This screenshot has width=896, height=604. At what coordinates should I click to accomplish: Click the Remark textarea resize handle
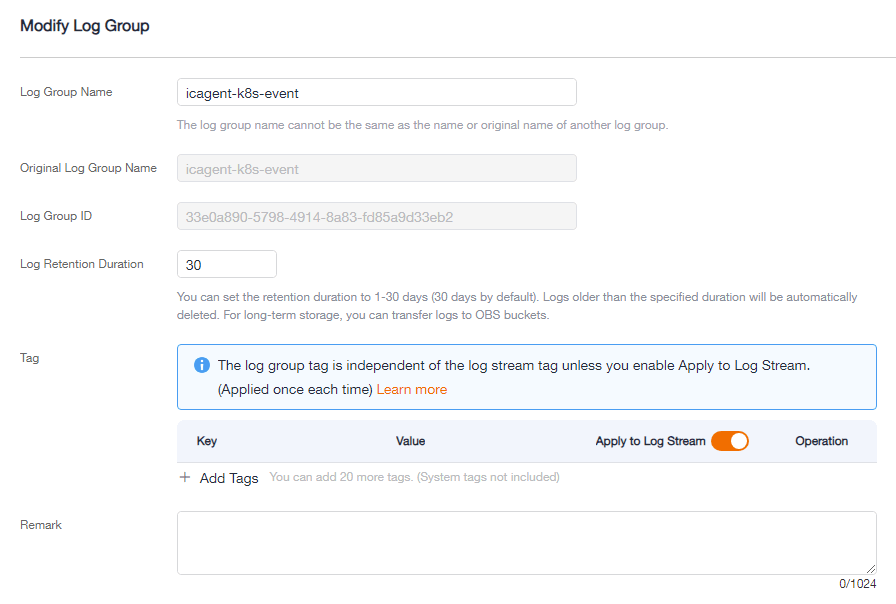[x=870, y=569]
